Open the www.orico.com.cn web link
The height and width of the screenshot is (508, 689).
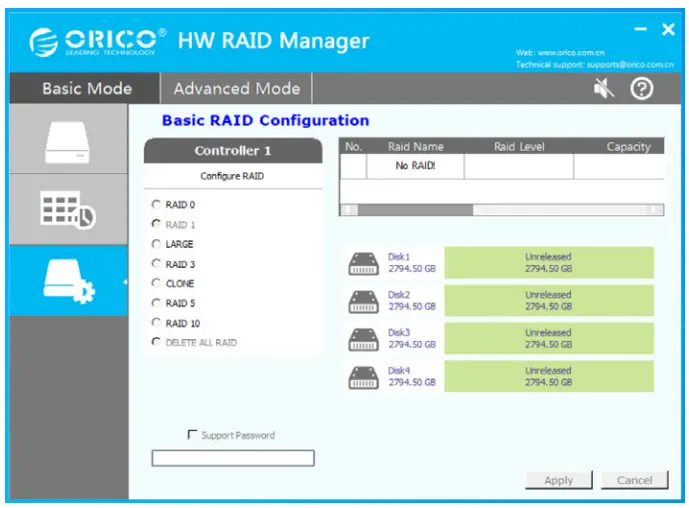pos(571,53)
